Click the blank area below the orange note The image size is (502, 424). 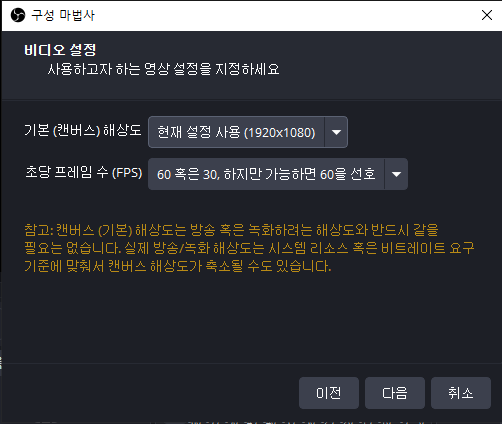click(250, 317)
